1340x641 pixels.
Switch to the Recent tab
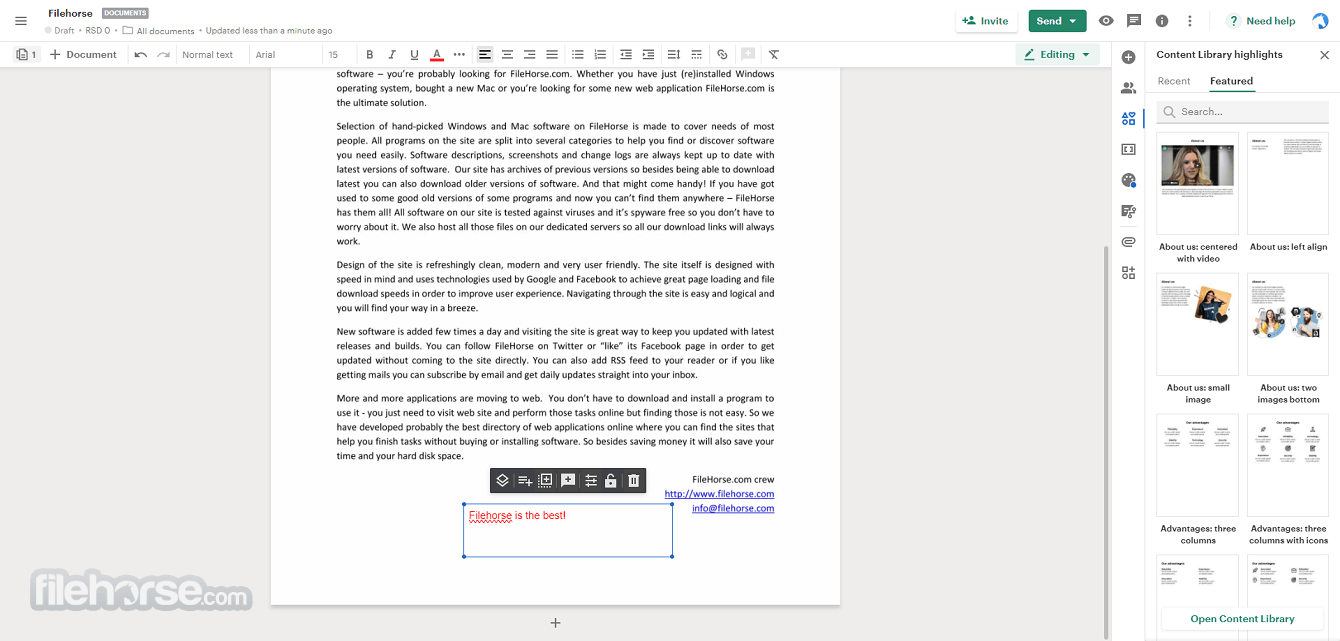click(1174, 81)
